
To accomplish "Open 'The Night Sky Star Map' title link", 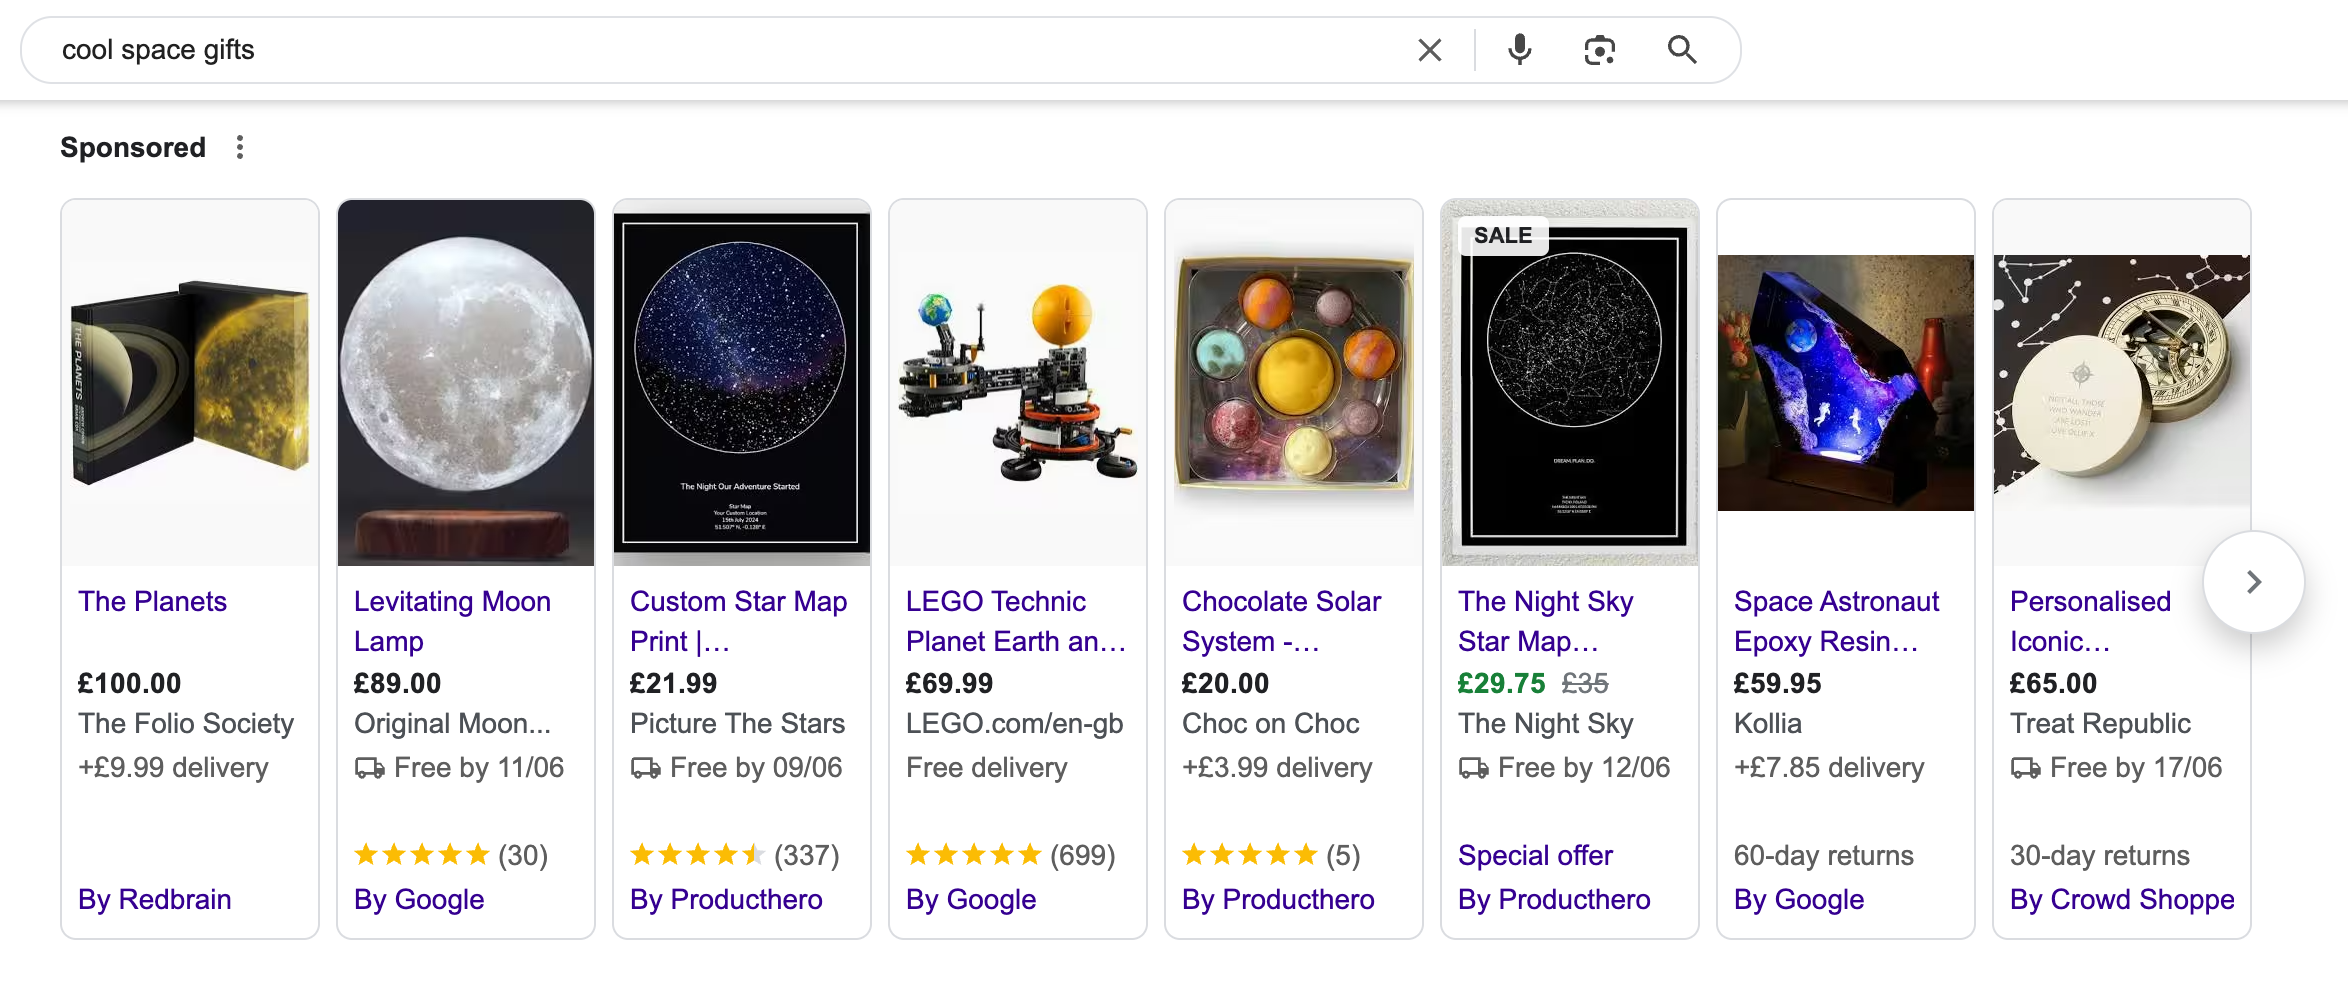I will click(1545, 621).
